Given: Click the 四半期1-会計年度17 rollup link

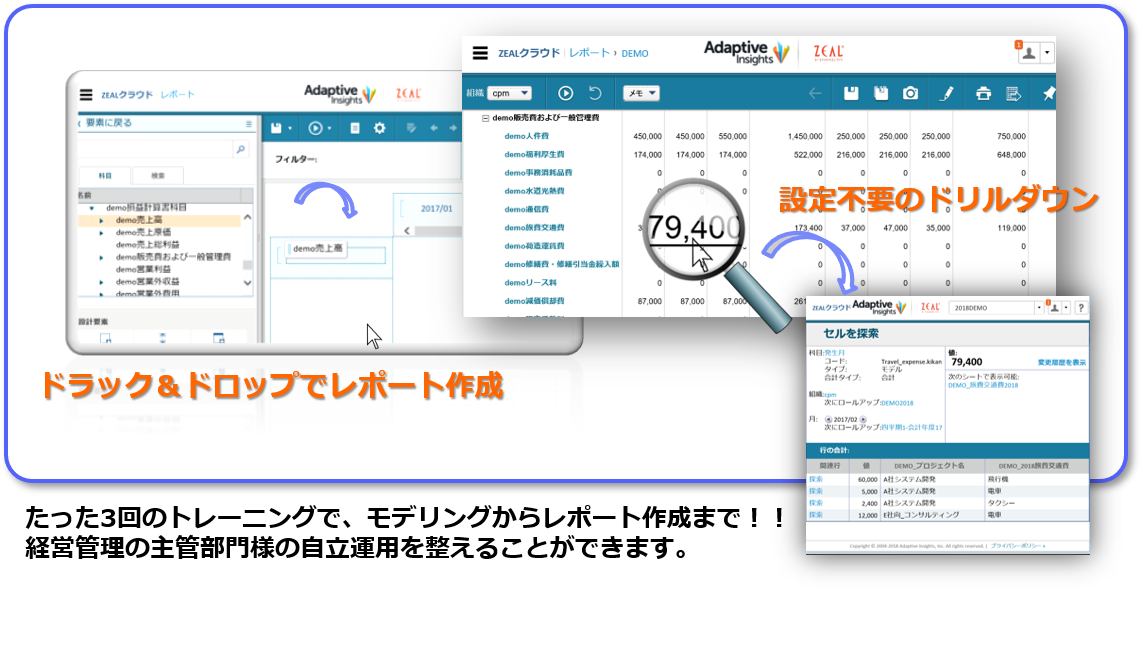Looking at the screenshot, I should click(911, 428).
